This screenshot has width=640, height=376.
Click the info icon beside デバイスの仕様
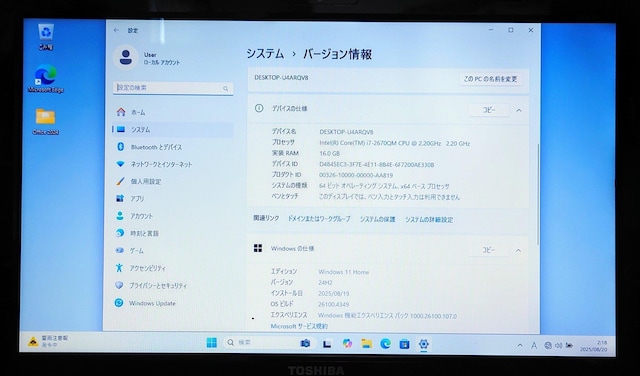coord(259,108)
